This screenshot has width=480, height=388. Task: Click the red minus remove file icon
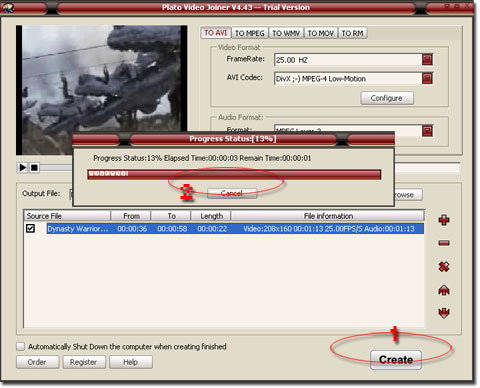click(x=444, y=243)
